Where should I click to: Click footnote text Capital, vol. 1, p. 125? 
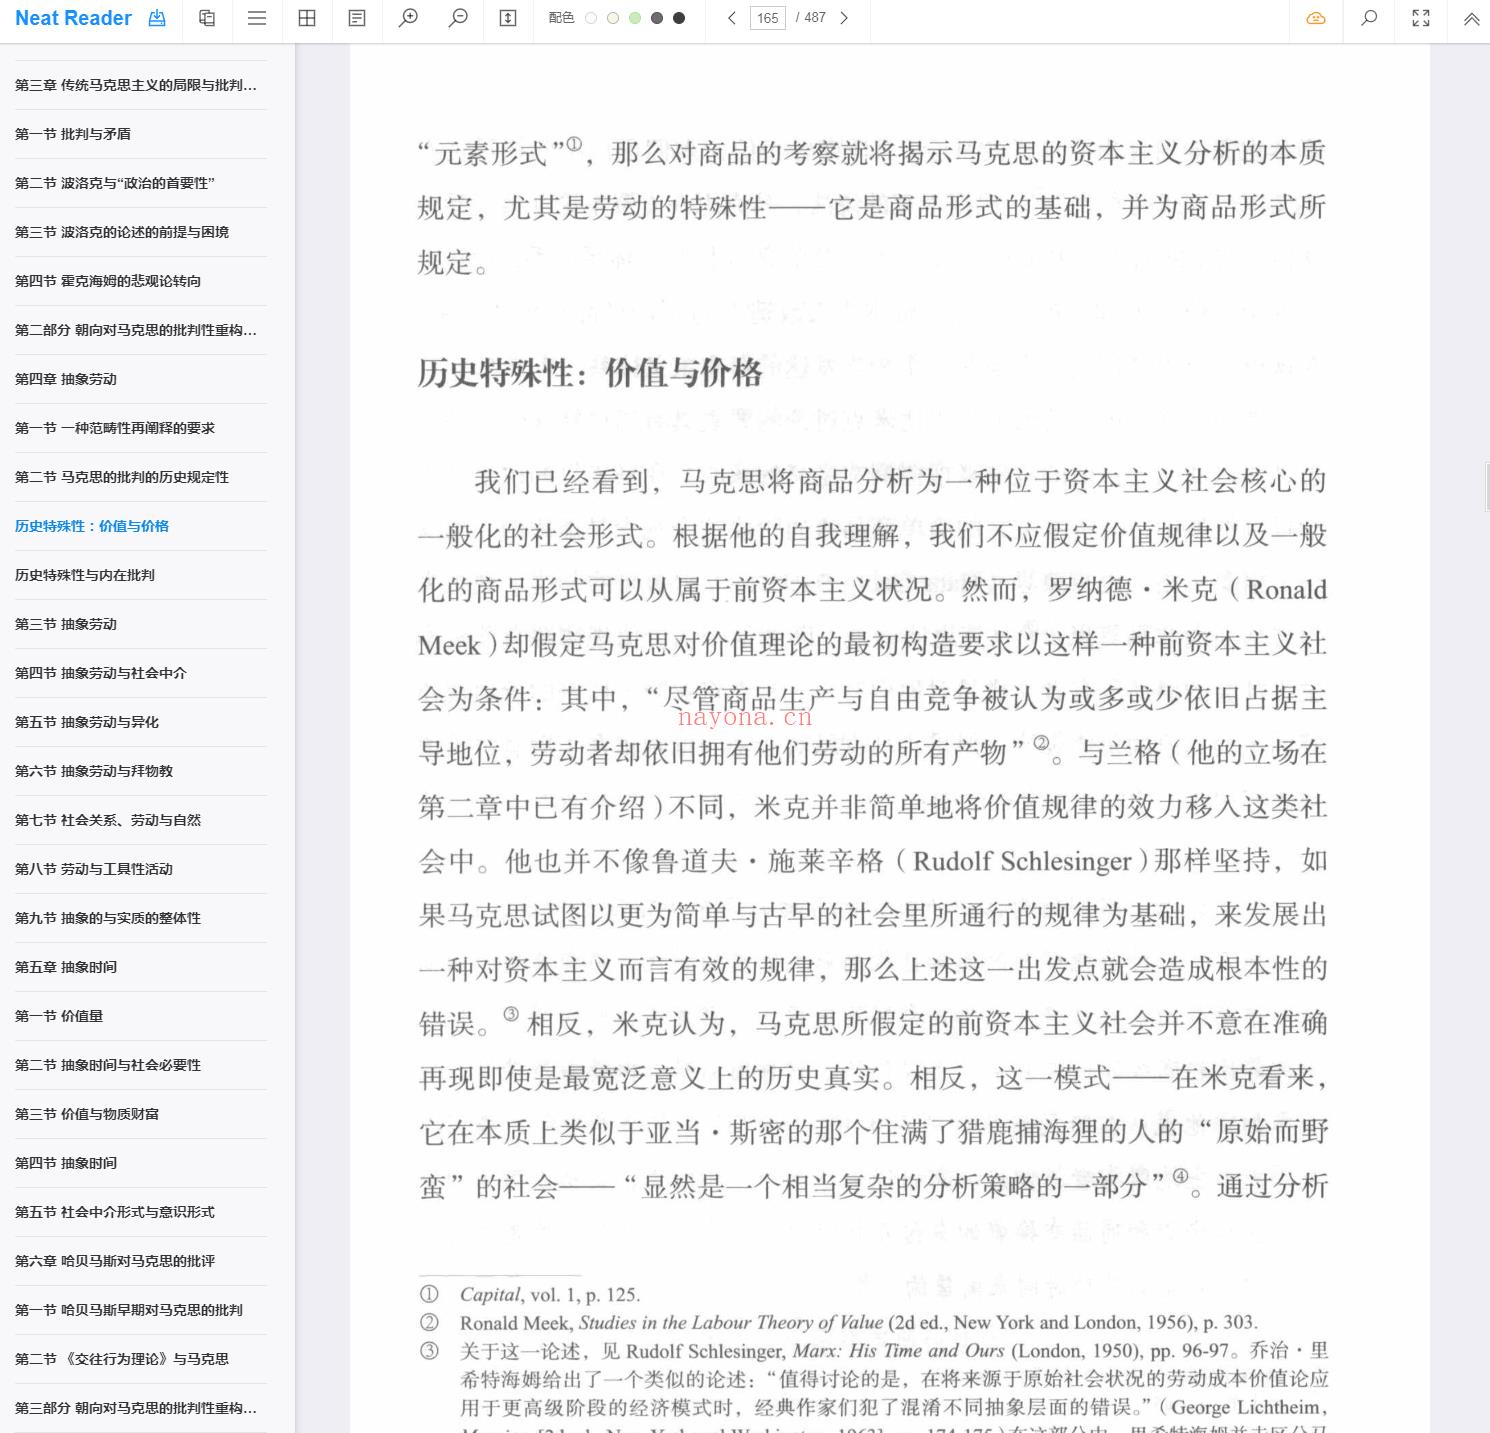tap(550, 1295)
